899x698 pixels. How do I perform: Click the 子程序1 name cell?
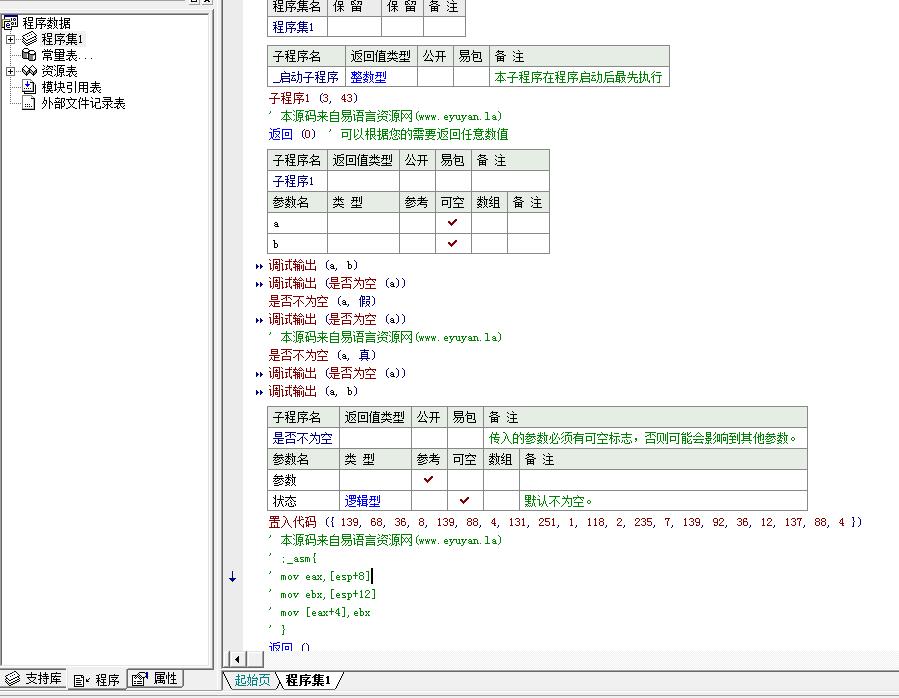pyautogui.click(x=297, y=181)
